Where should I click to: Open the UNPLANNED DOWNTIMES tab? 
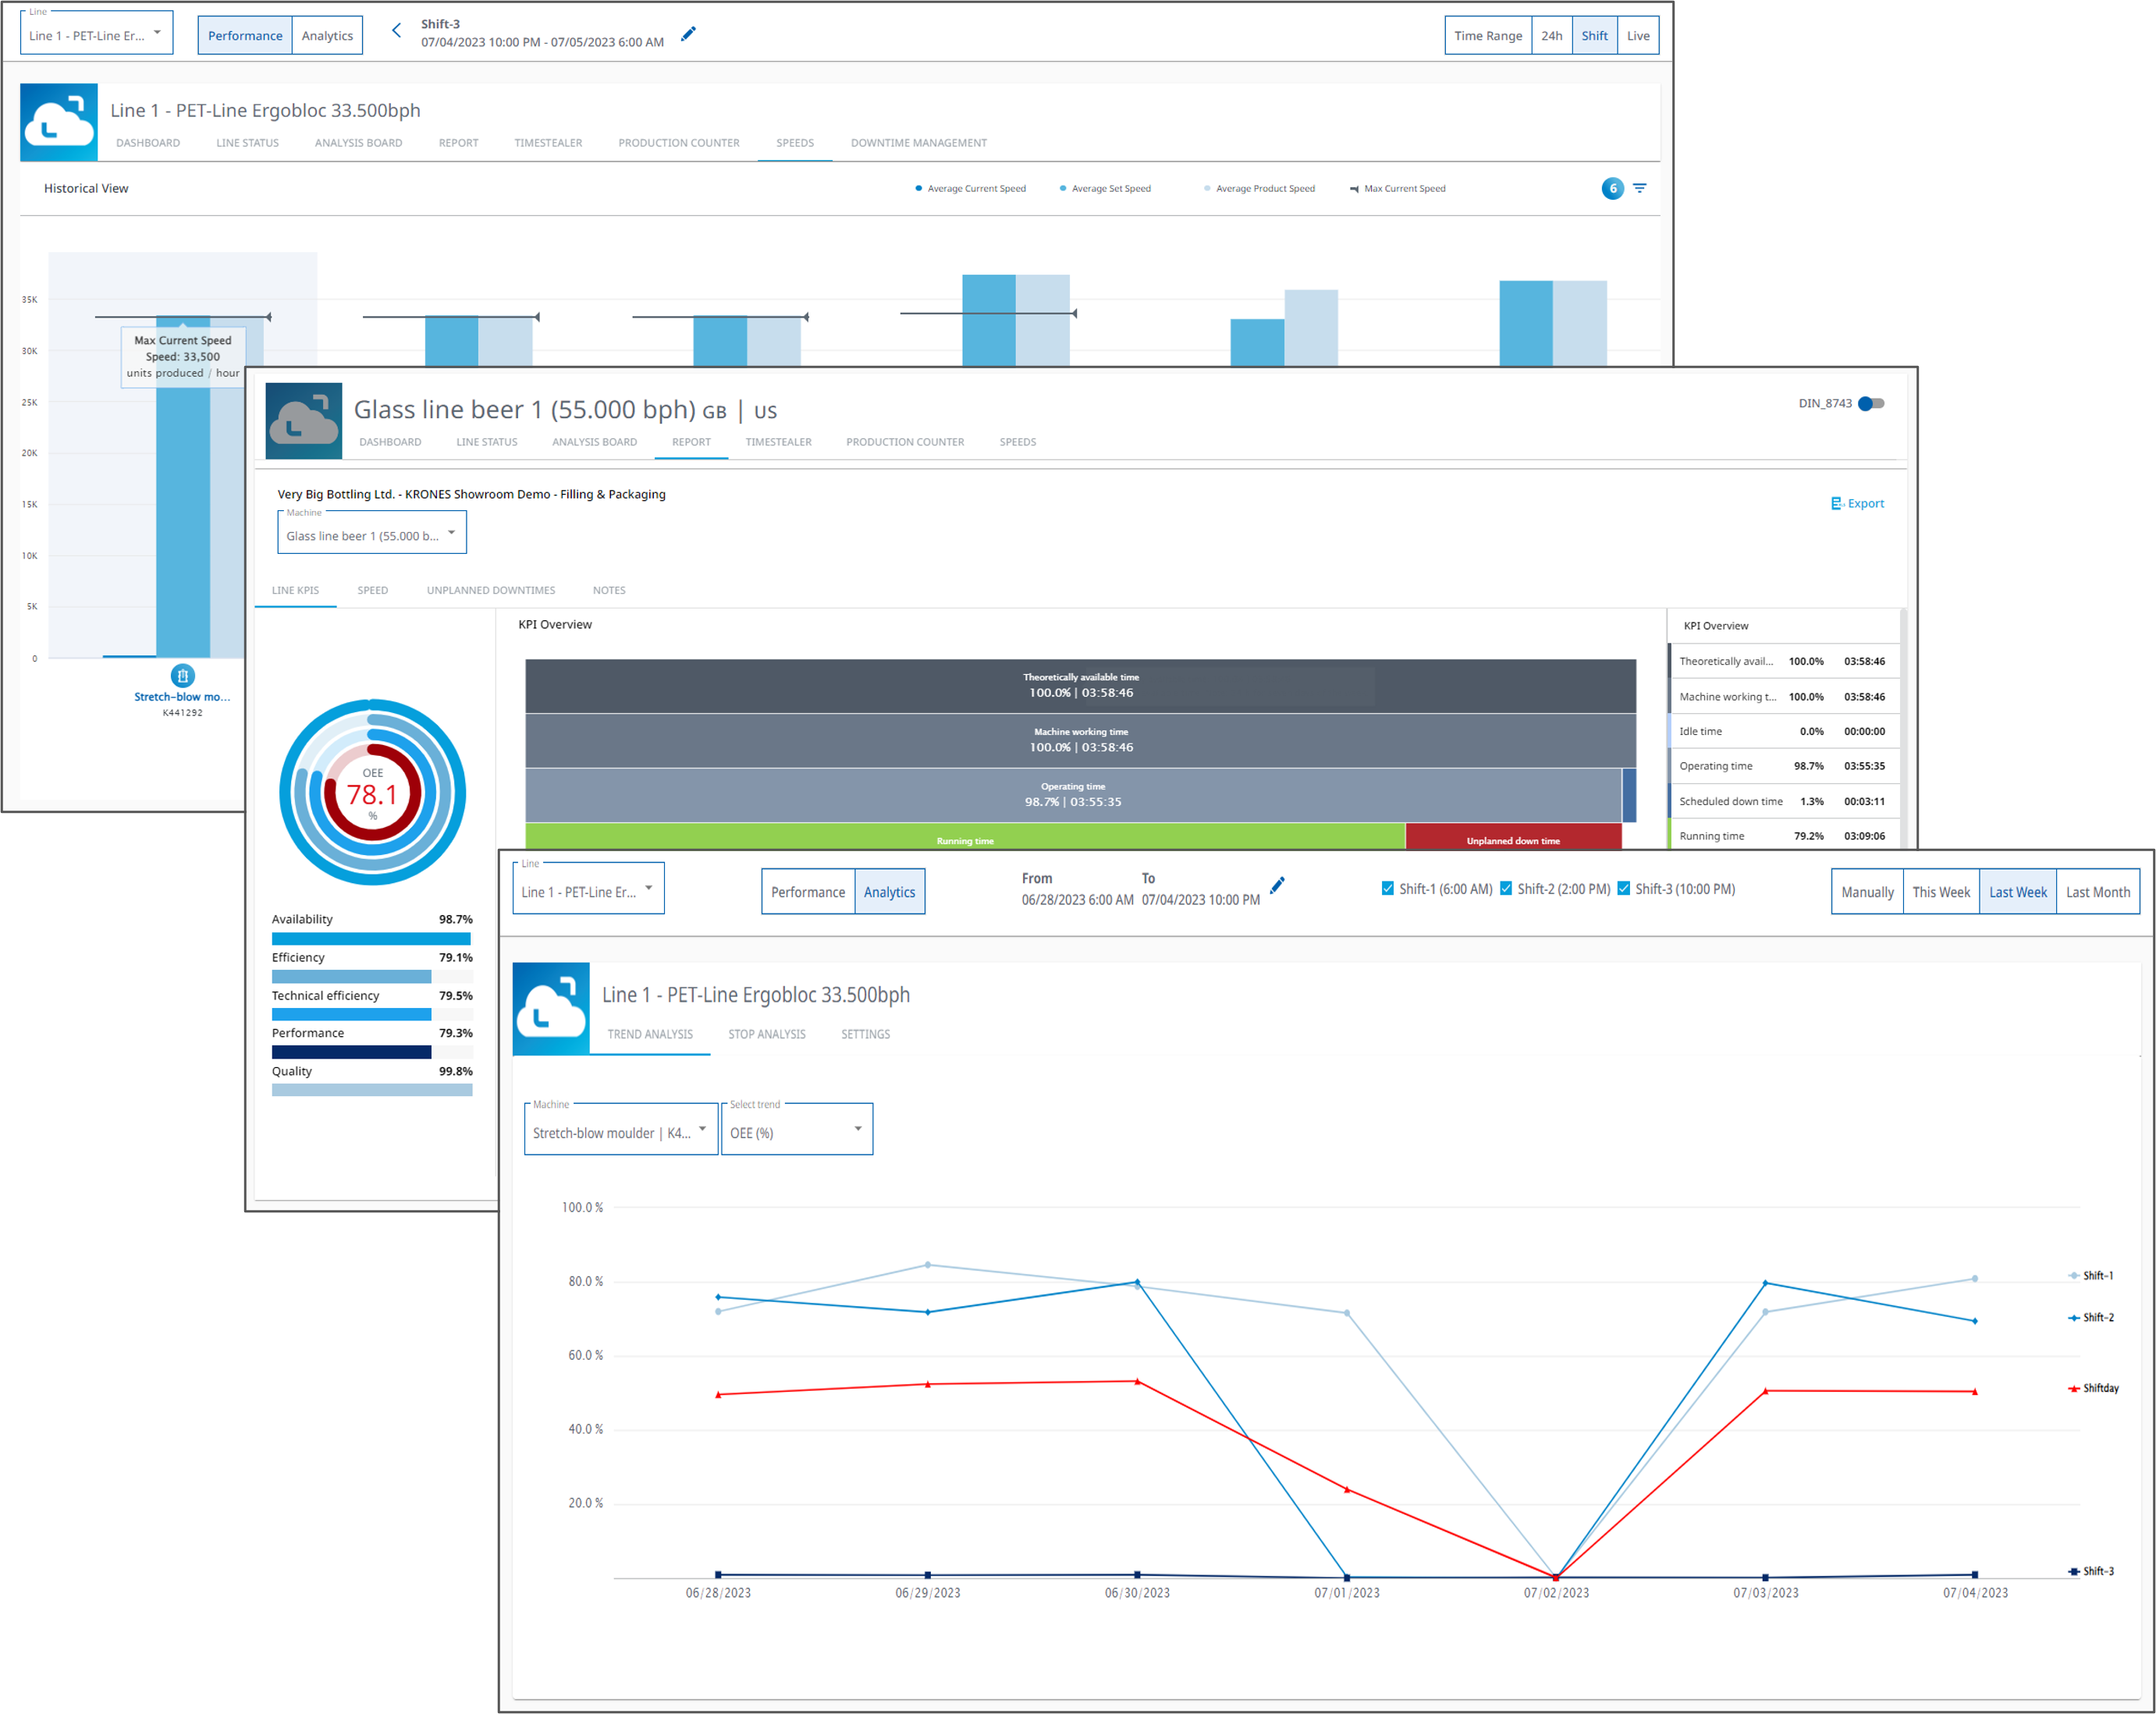pos(491,590)
